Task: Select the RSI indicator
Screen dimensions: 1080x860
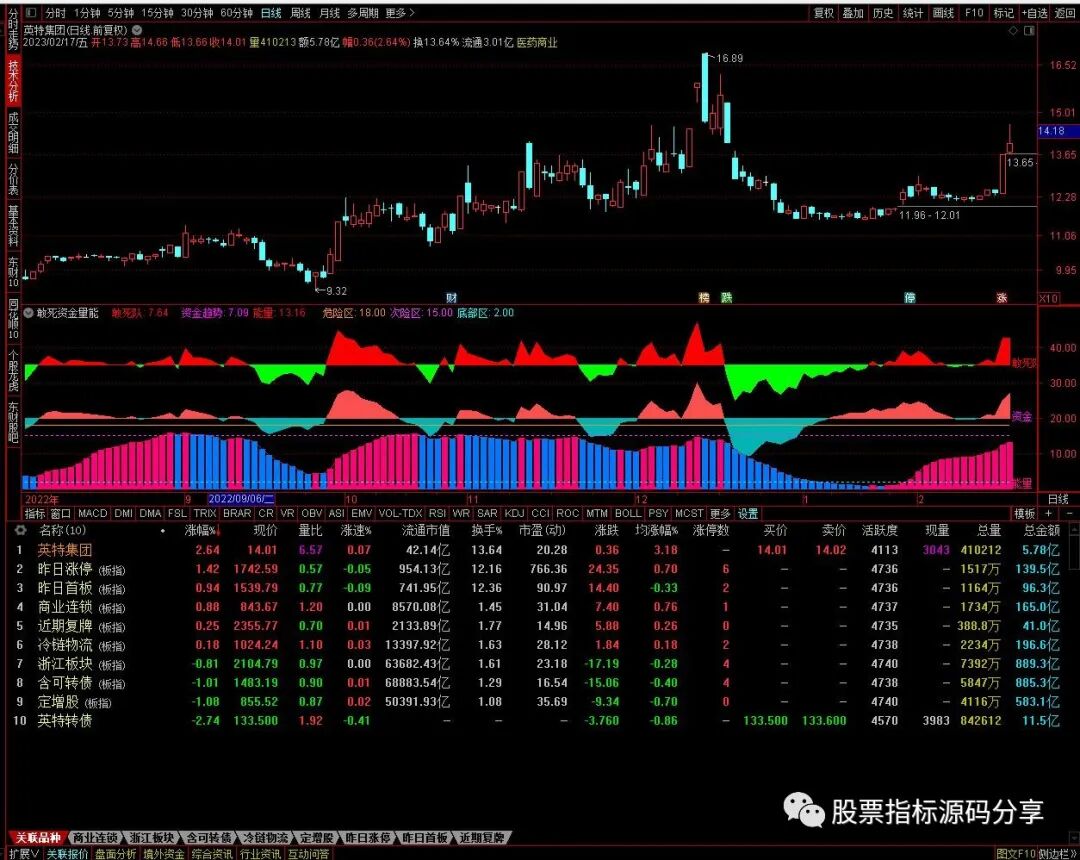Action: [x=437, y=514]
